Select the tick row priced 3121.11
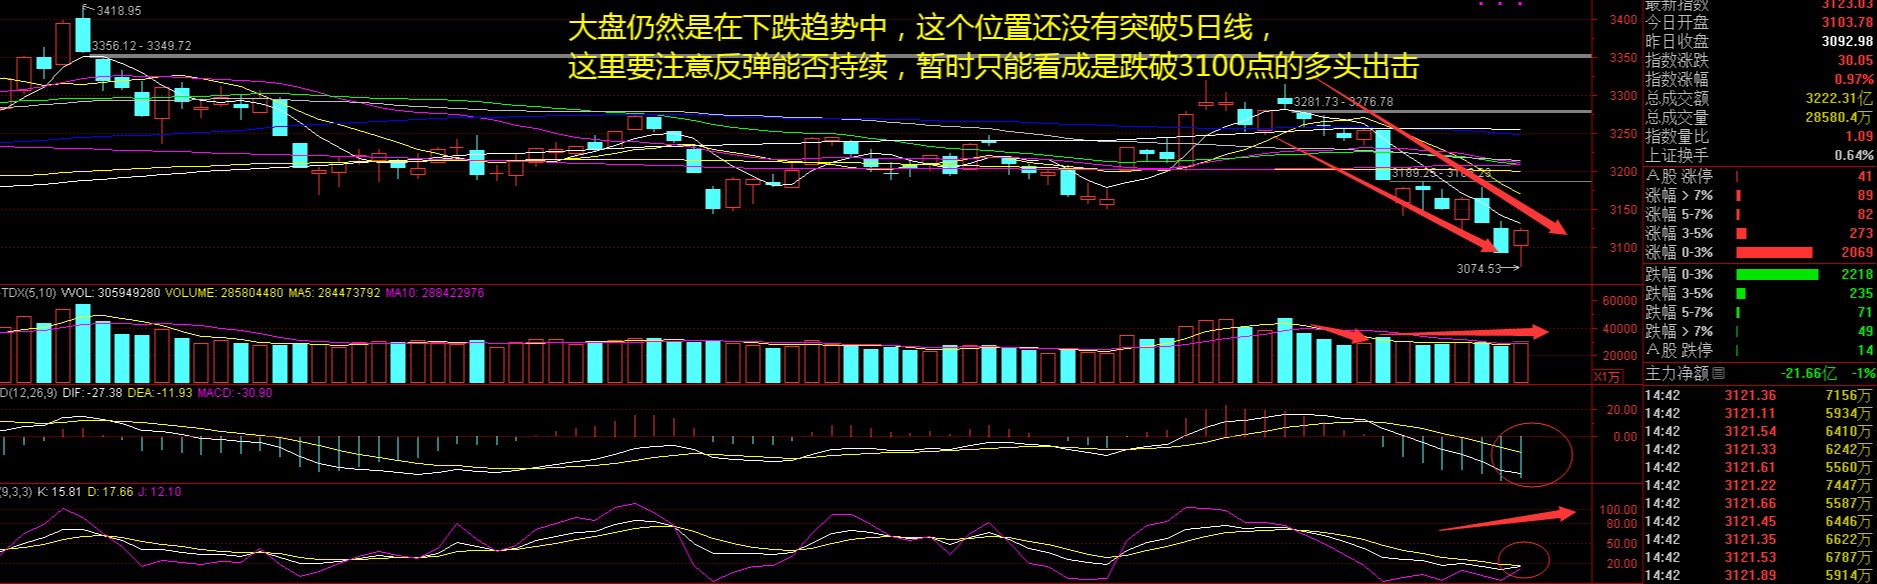Screen dimensions: 1877x584 [1760, 414]
